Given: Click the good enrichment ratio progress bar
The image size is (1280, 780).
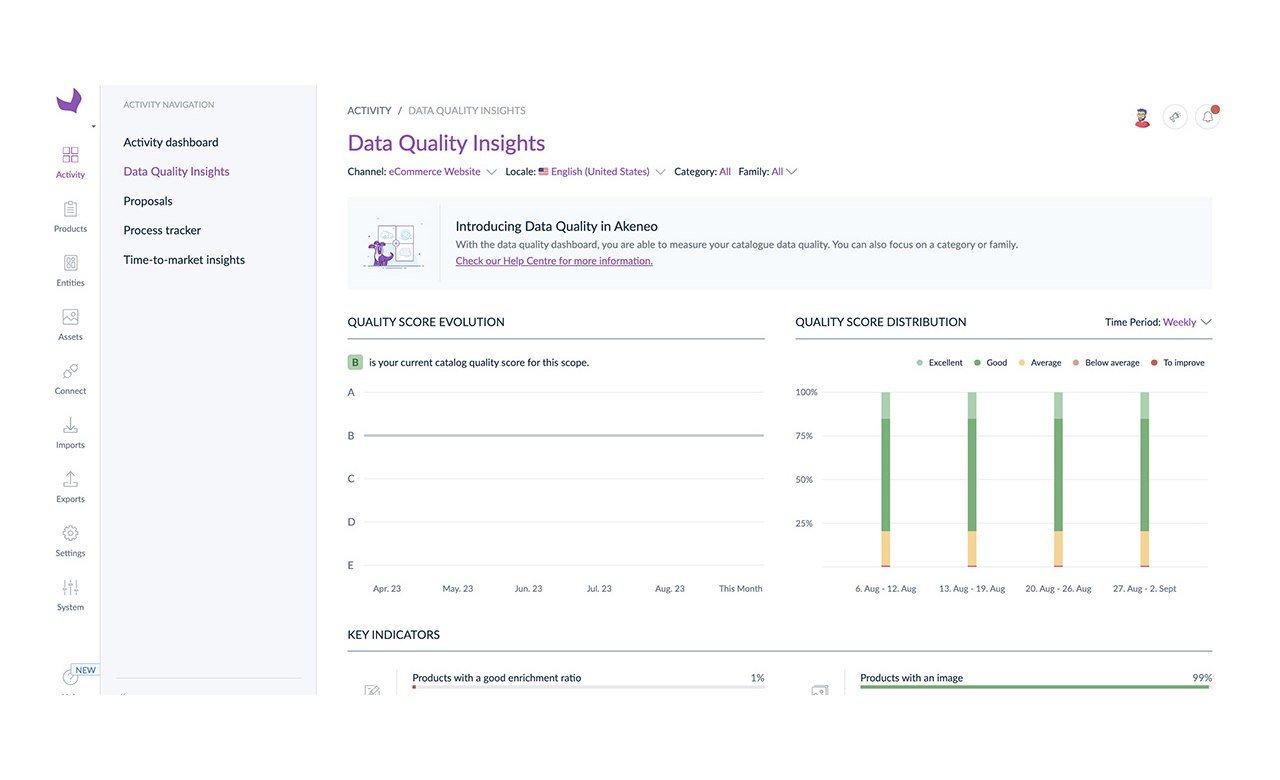Looking at the screenshot, I should (588, 687).
